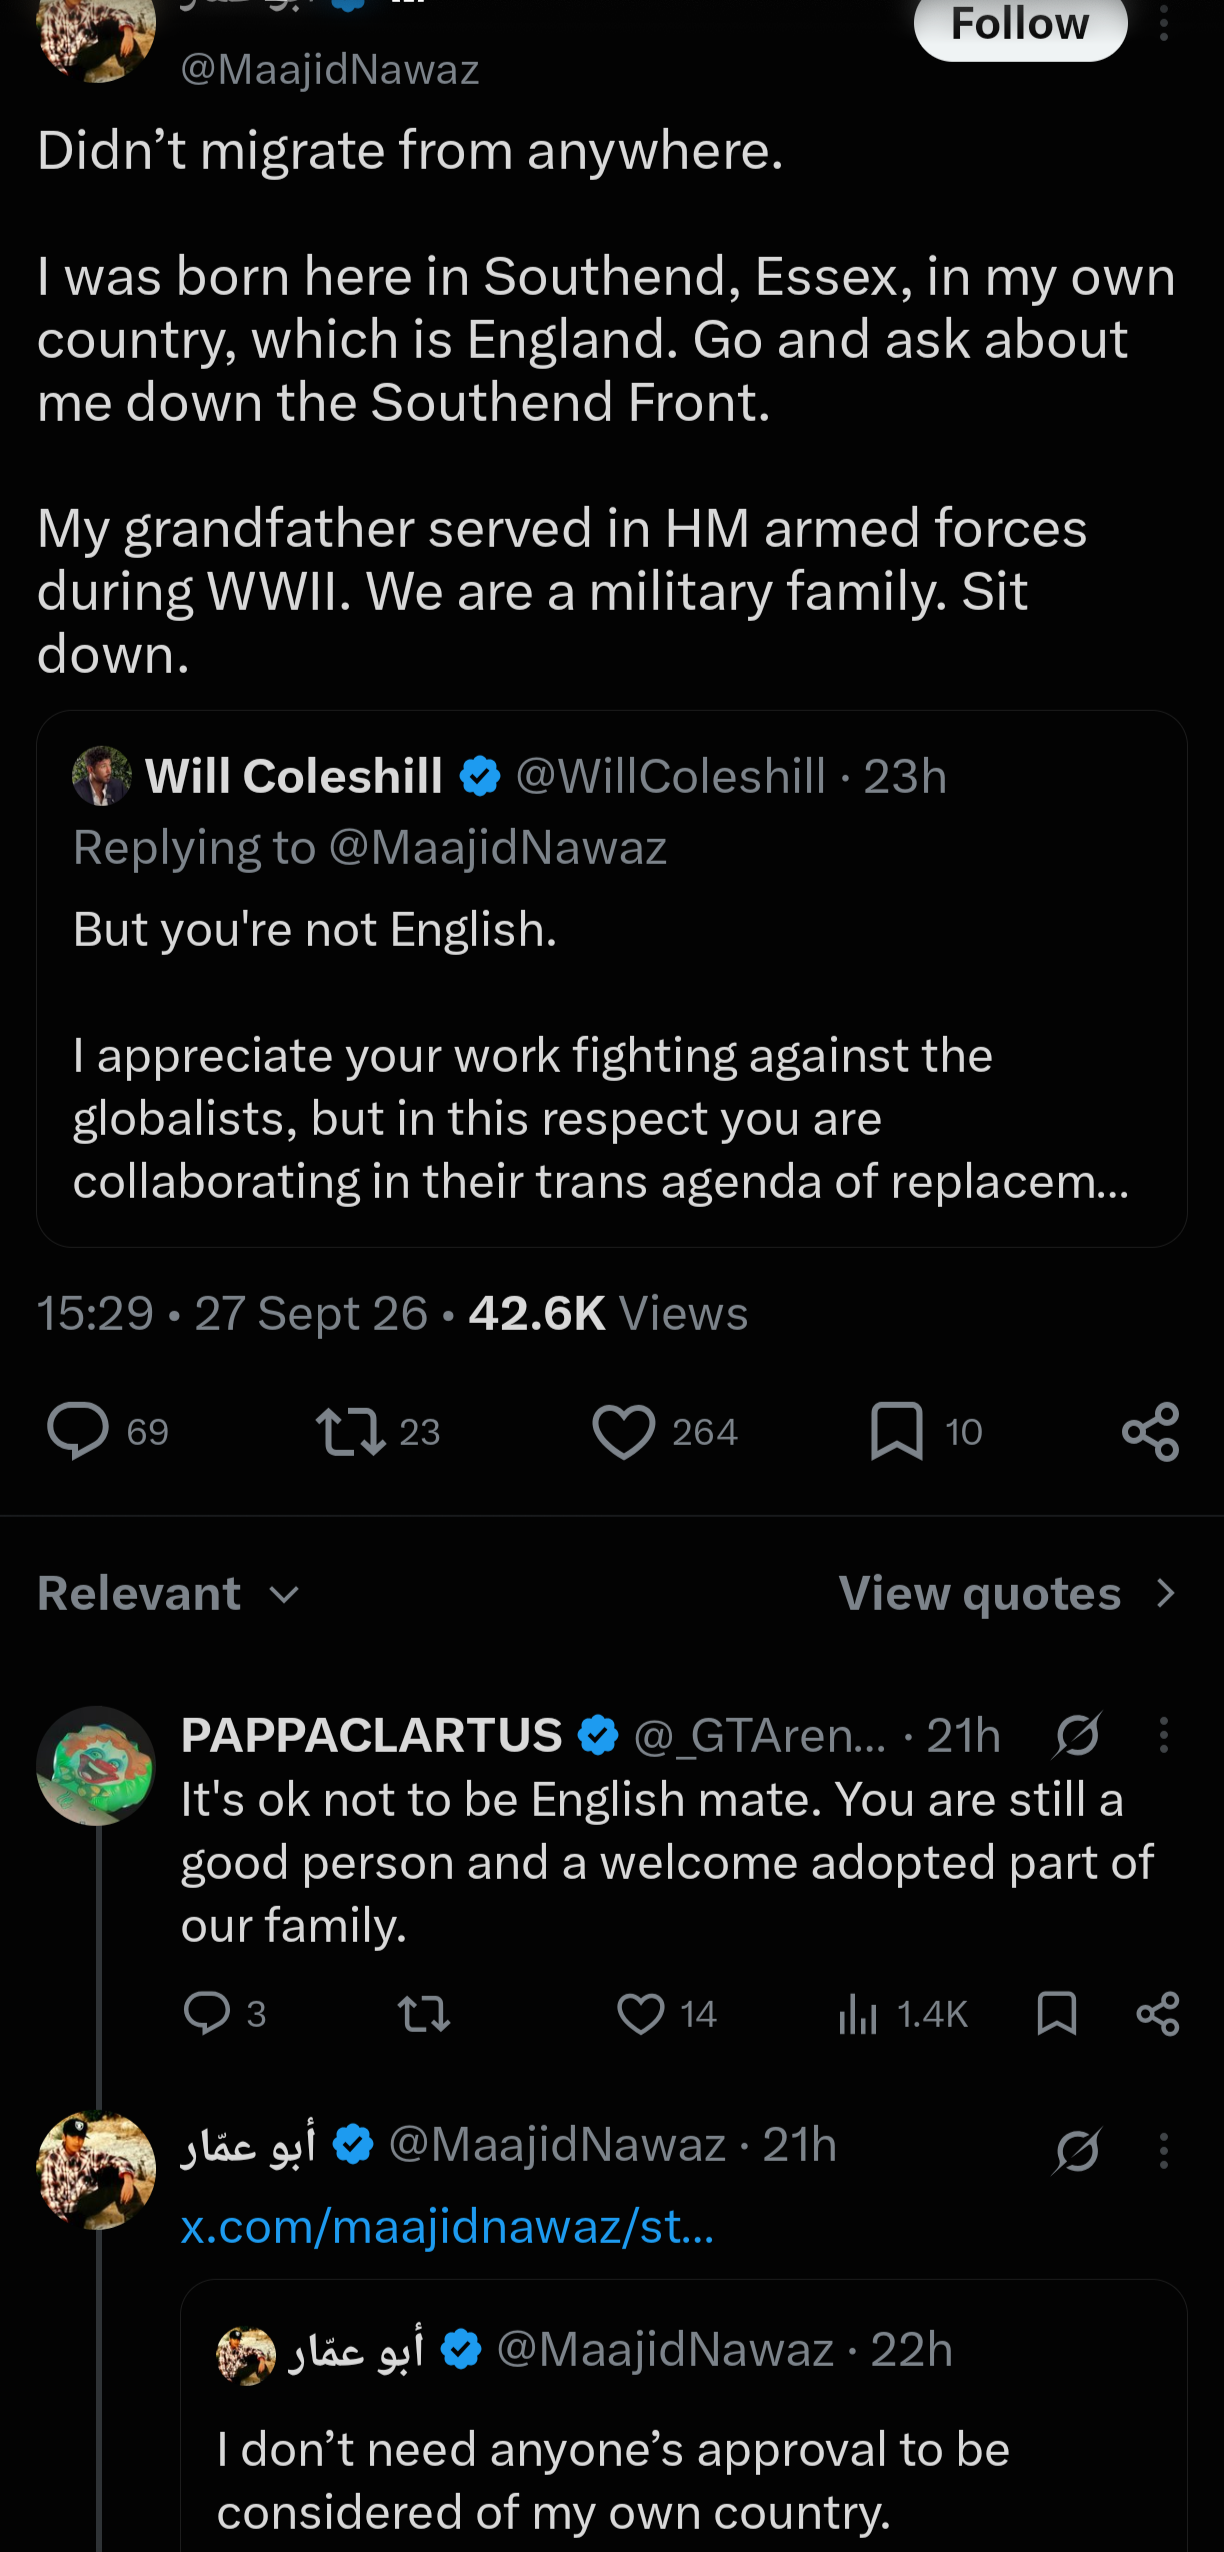Like the PAPPACLARTUS reply
The image size is (1224, 2552).
click(x=641, y=2013)
